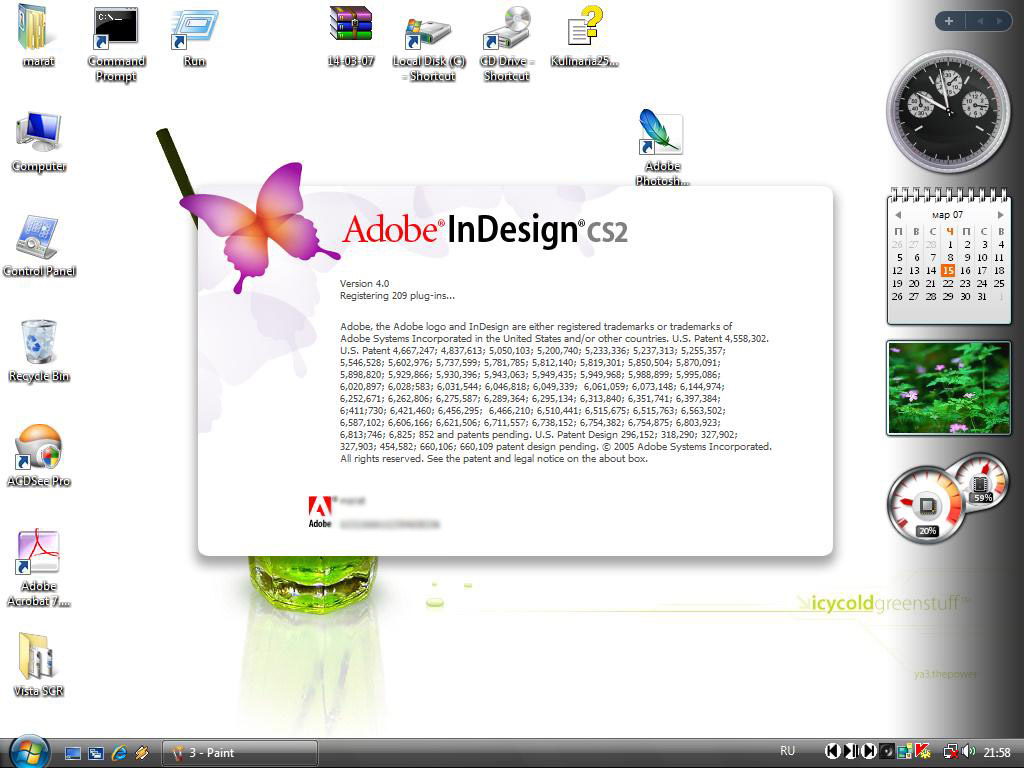Click the Kaspersky tray icon
The image size is (1024, 768).
tap(923, 752)
